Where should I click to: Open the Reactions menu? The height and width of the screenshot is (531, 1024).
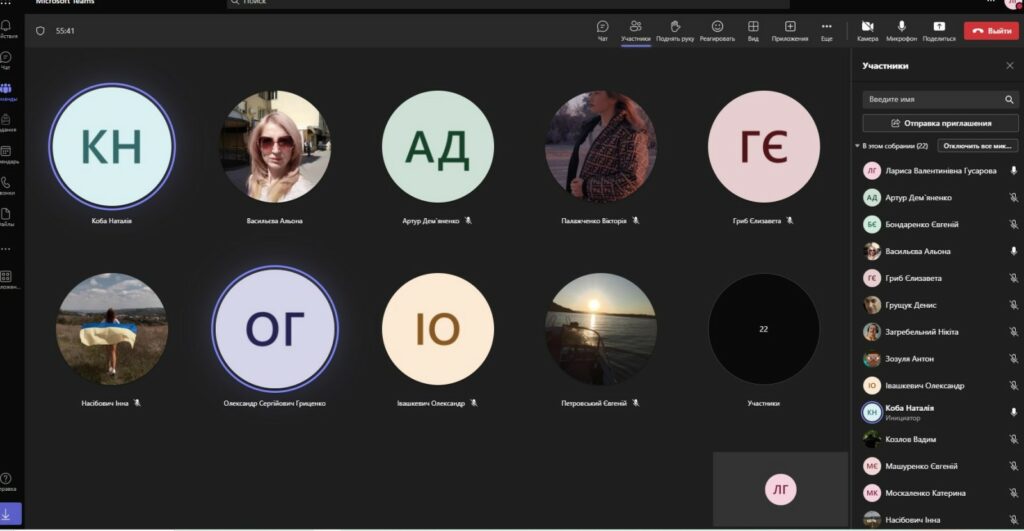717,30
